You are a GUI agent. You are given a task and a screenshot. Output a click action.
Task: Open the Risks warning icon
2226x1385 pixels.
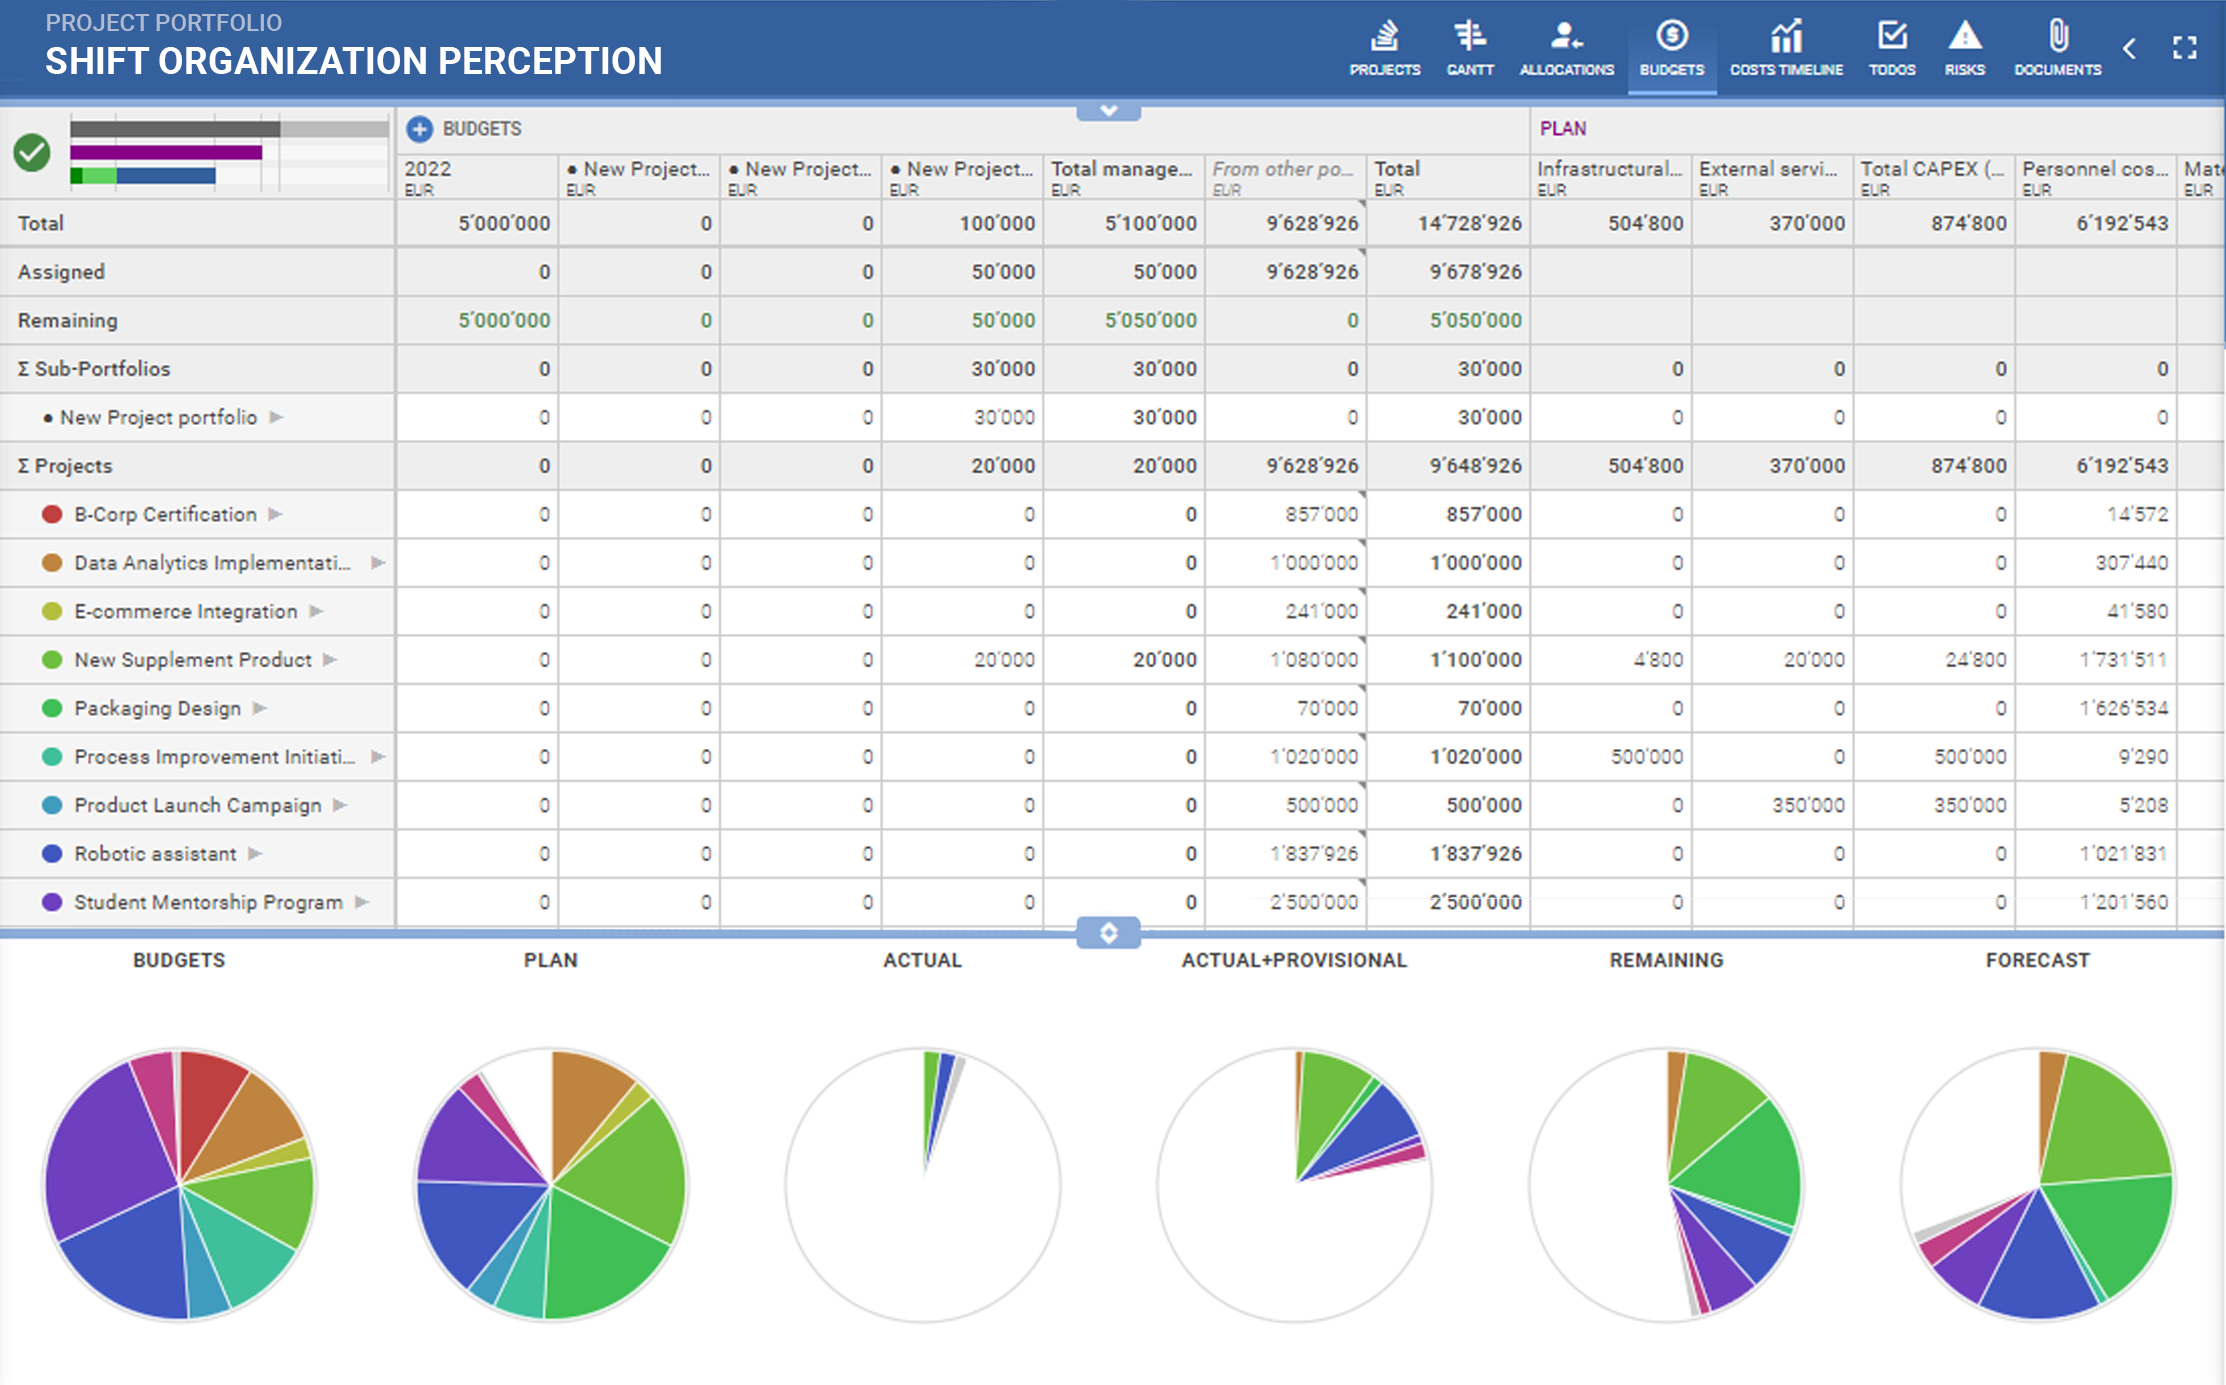pos(1965,48)
